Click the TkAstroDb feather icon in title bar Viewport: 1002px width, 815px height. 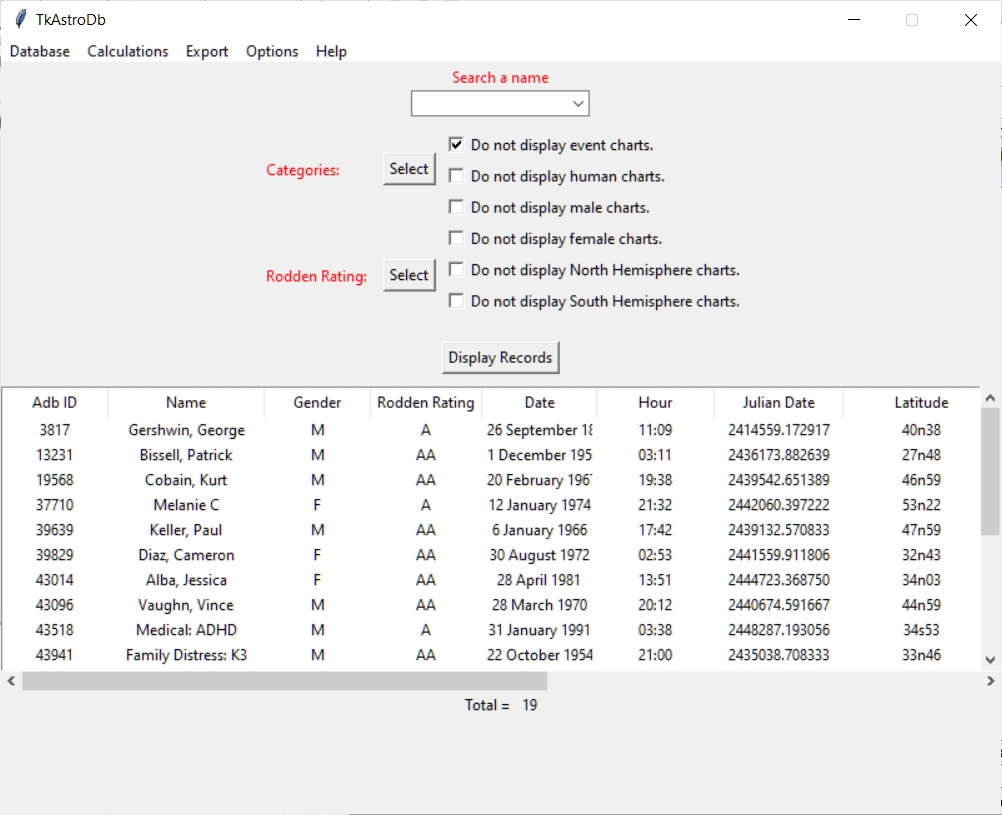coord(20,19)
